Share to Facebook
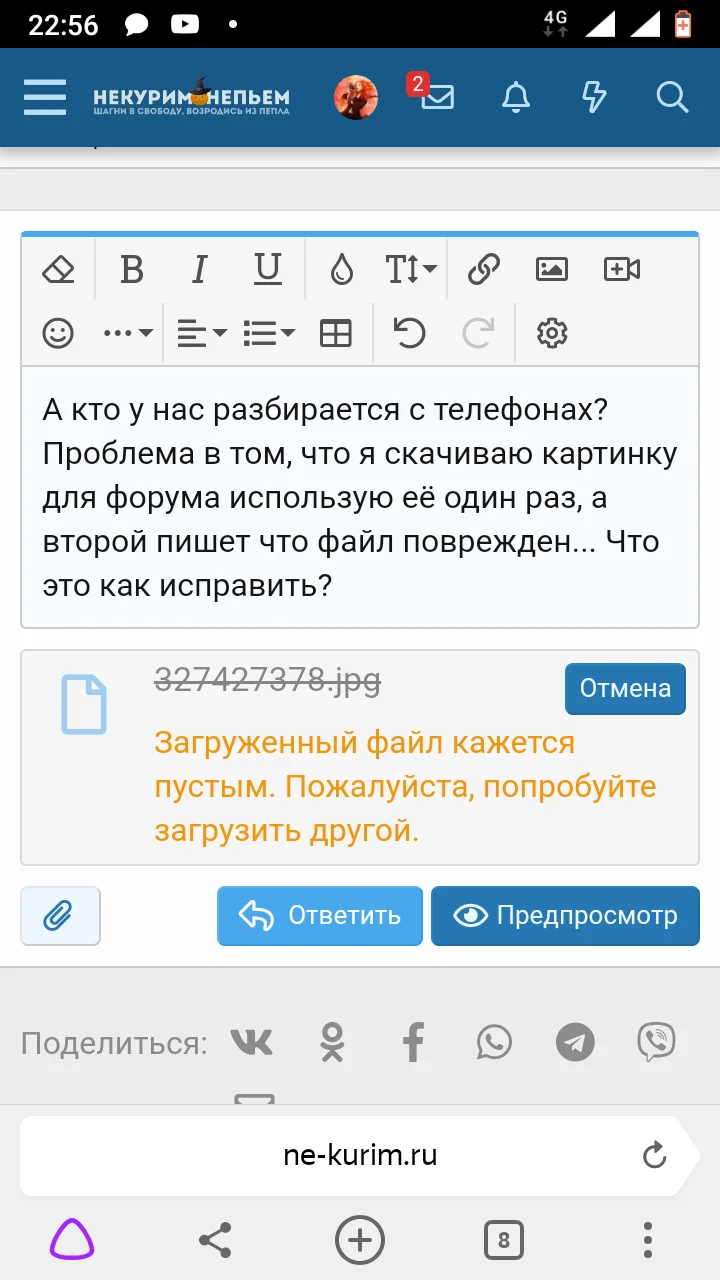This screenshot has height=1280, width=720. point(413,1043)
